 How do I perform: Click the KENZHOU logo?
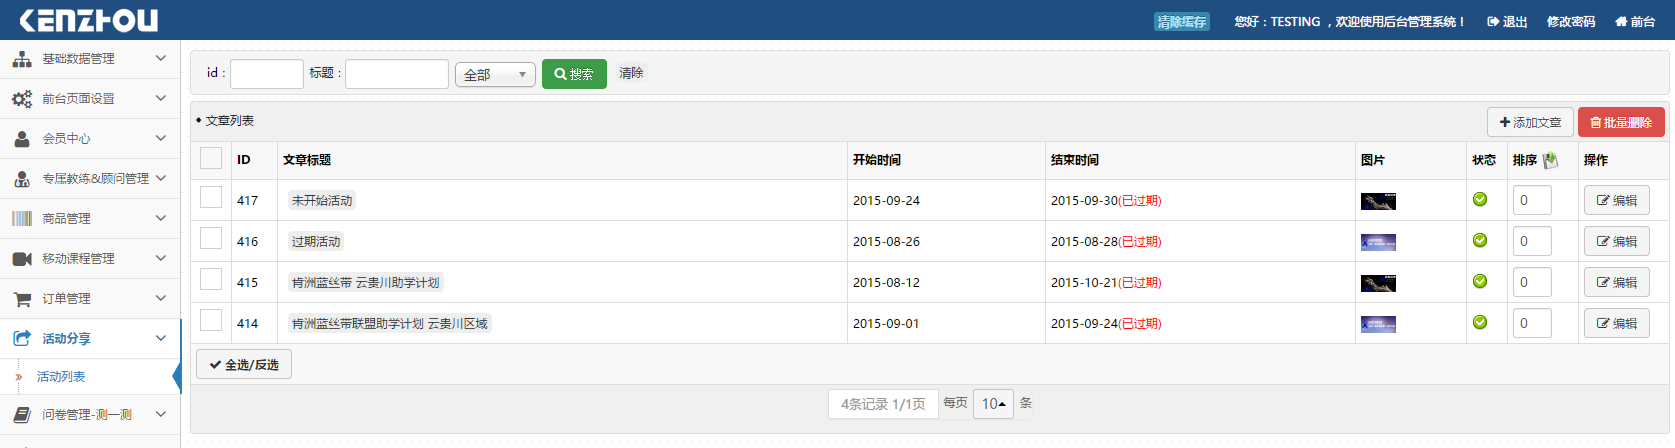(89, 20)
